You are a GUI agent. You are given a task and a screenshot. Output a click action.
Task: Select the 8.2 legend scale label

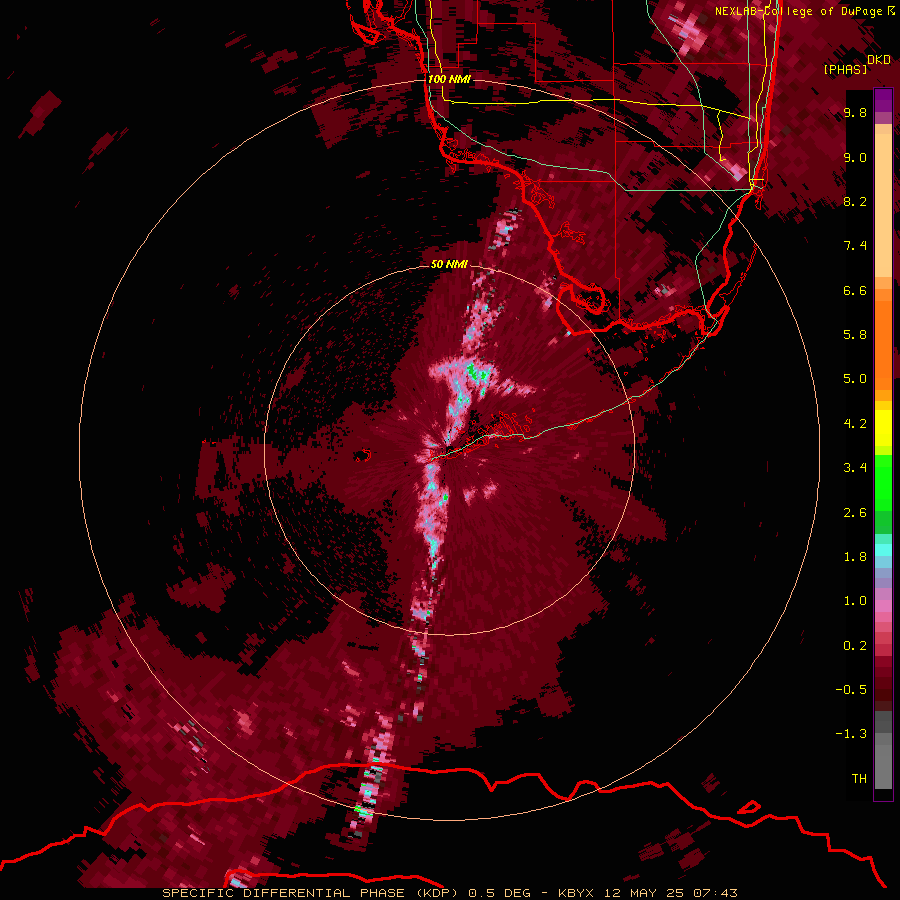coord(855,201)
